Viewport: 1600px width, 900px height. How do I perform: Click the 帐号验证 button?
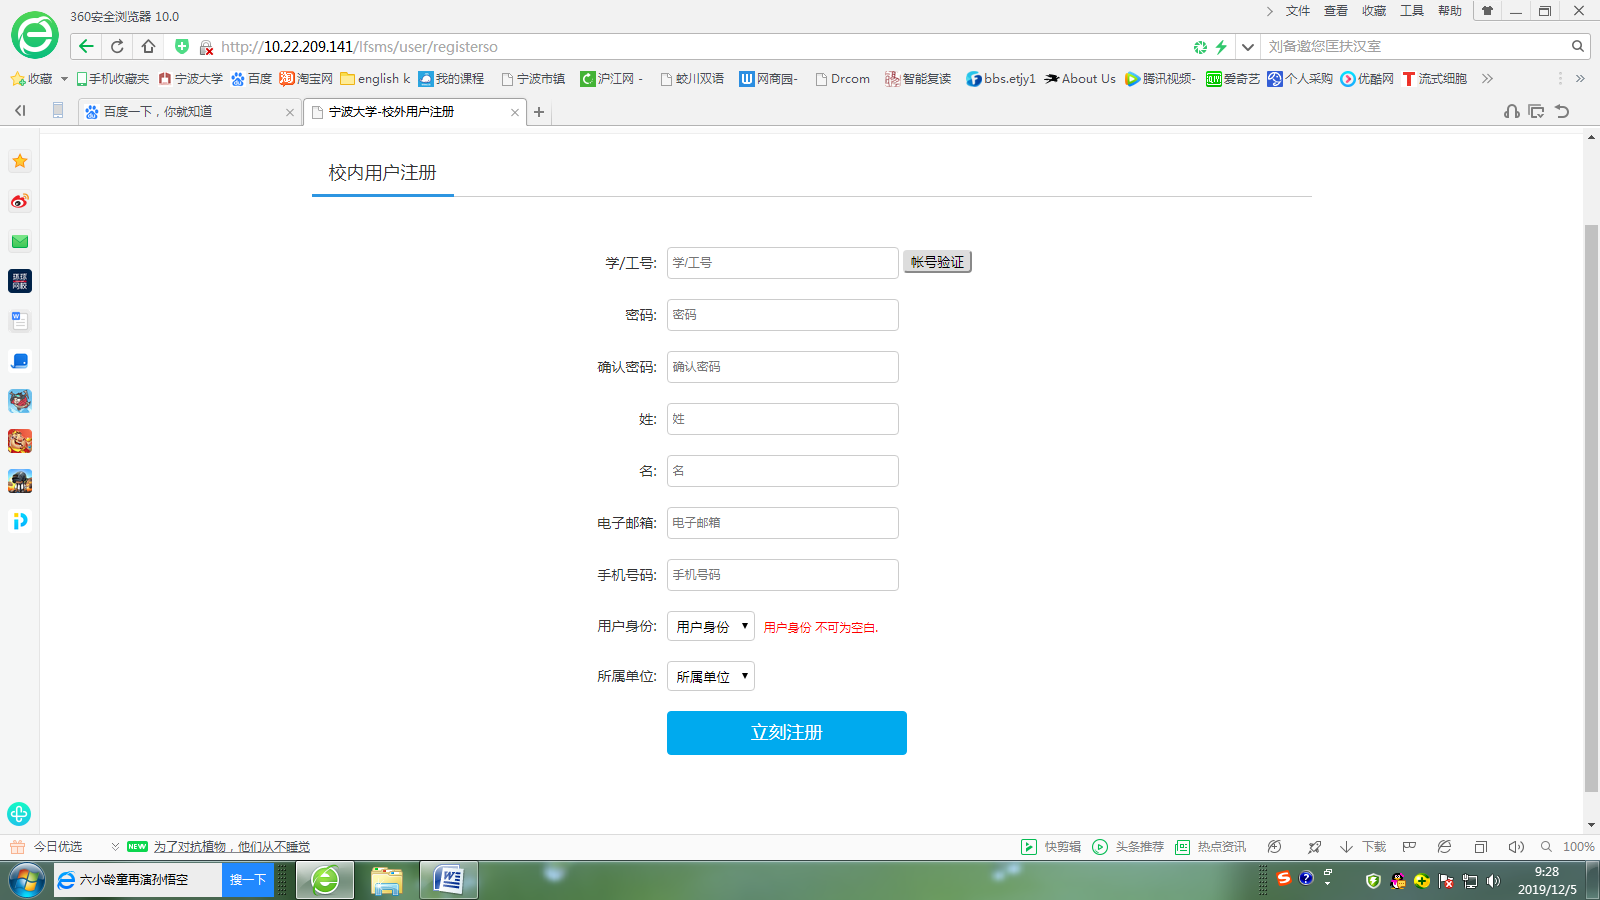tap(937, 262)
